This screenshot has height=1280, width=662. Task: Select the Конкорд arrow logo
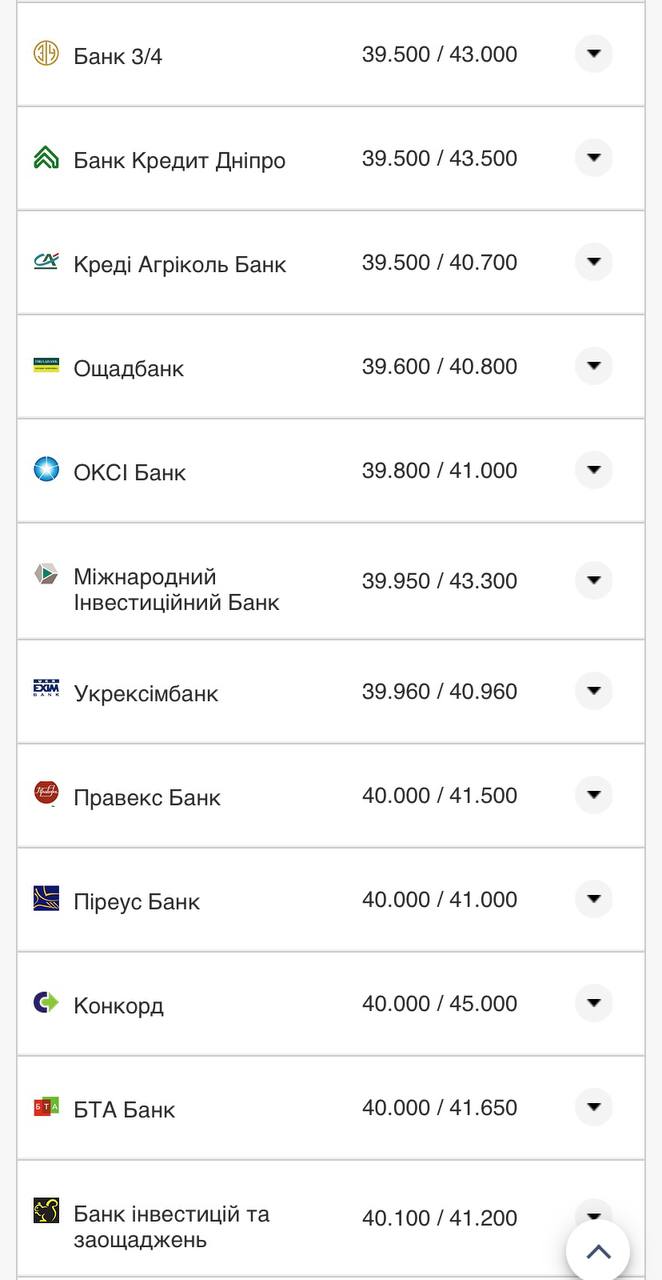44,1003
